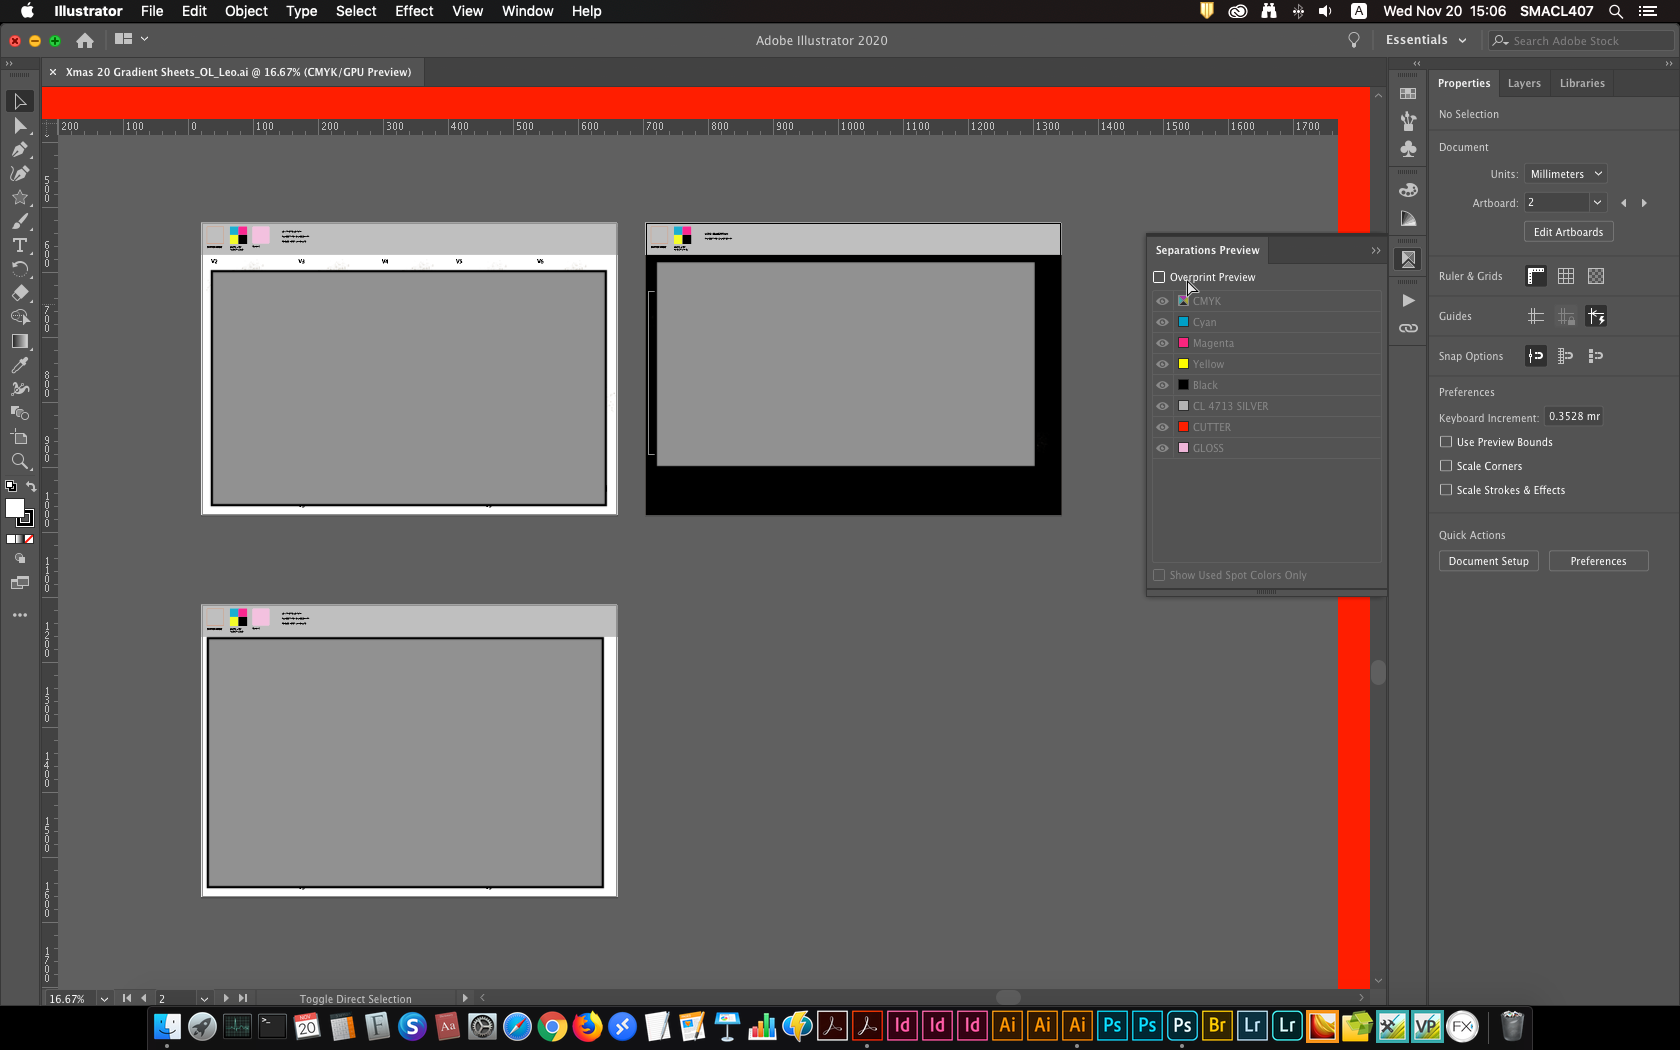
Task: Select the Selection tool
Action: (x=20, y=101)
